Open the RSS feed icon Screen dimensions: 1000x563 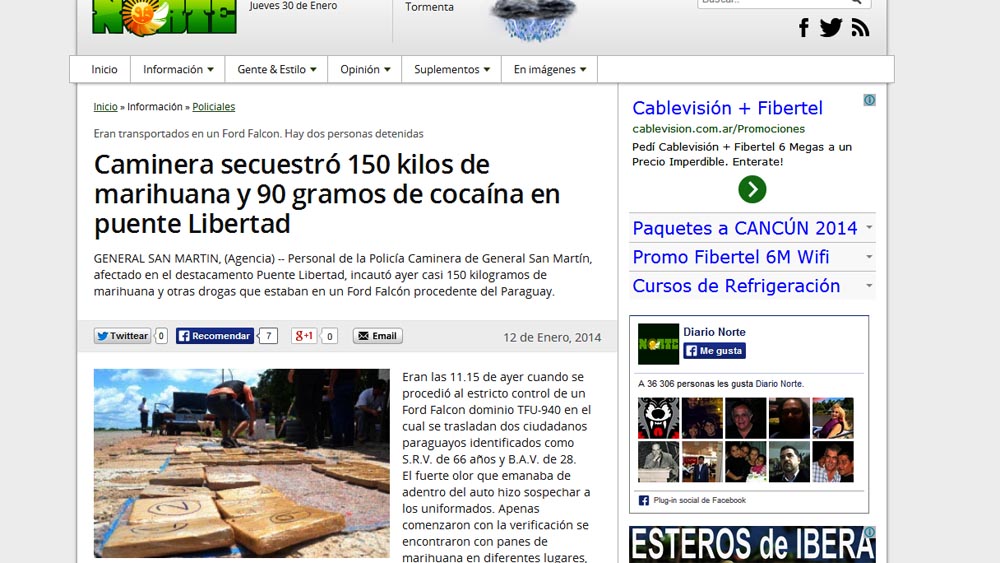click(x=860, y=28)
